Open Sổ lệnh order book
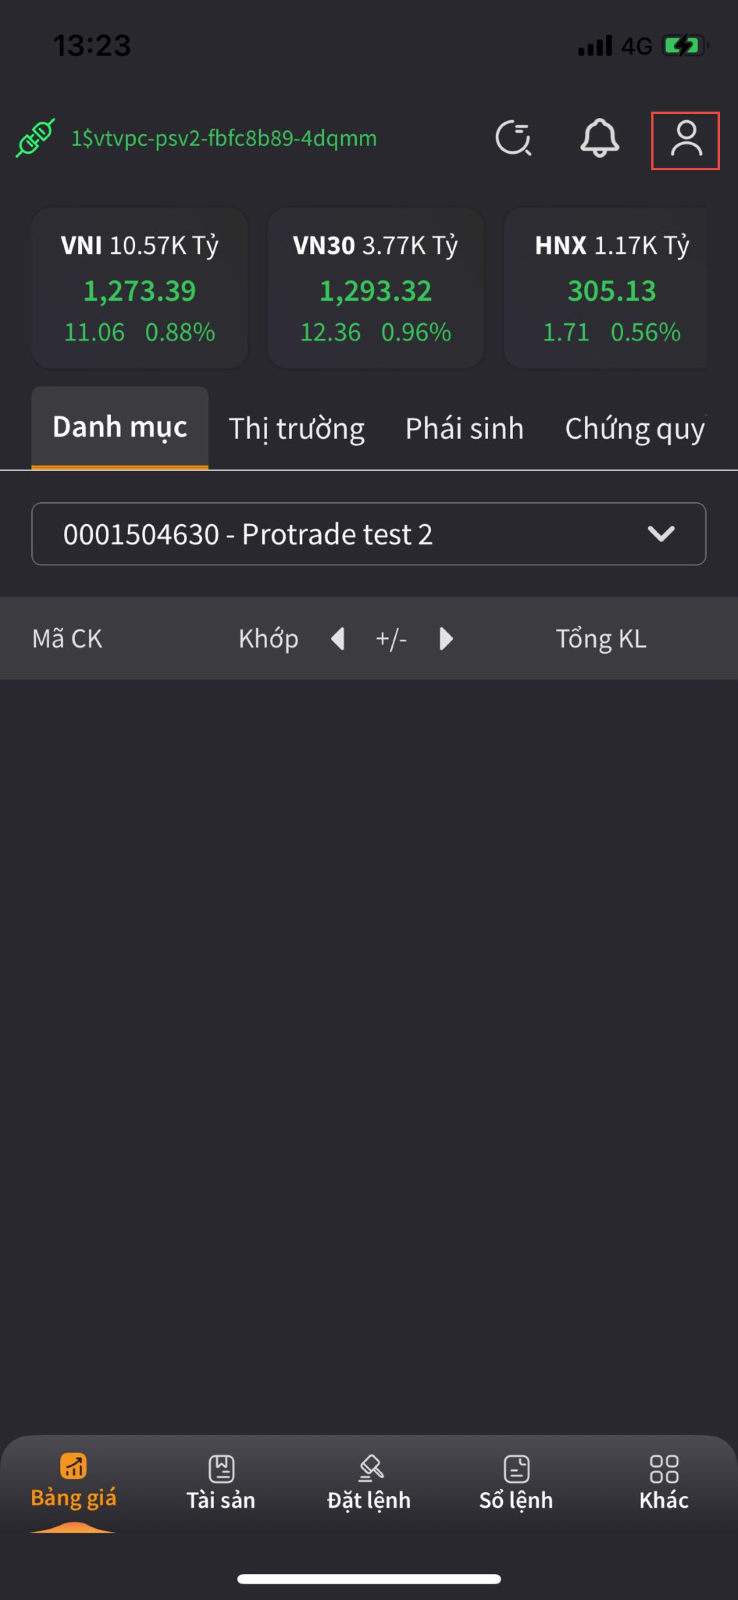Screen dimensions: 738x1600 [x=516, y=1482]
